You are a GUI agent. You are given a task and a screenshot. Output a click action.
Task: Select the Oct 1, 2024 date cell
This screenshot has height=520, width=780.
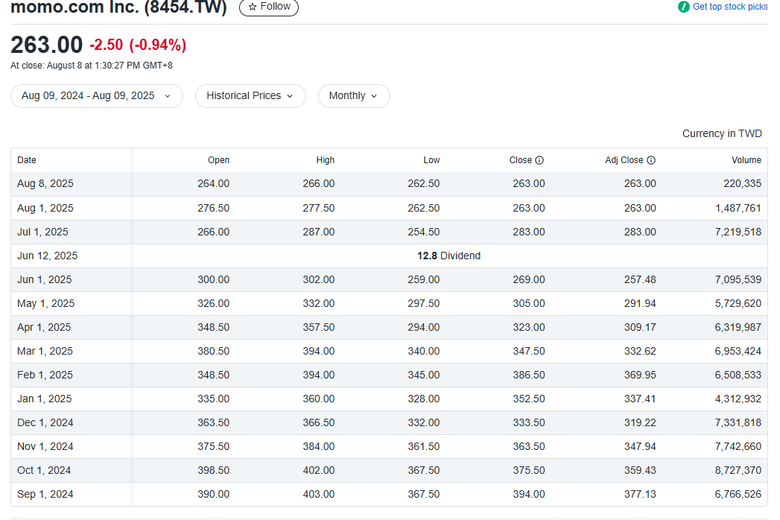(44, 471)
